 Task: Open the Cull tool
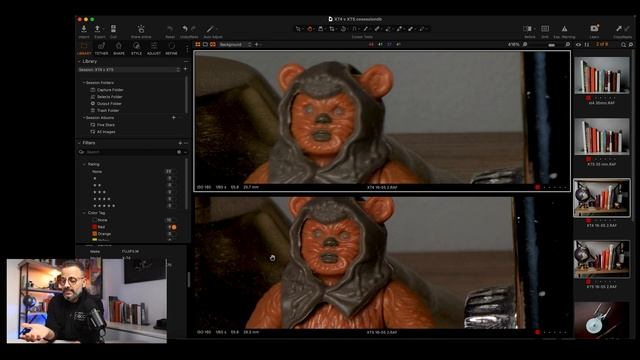113,29
